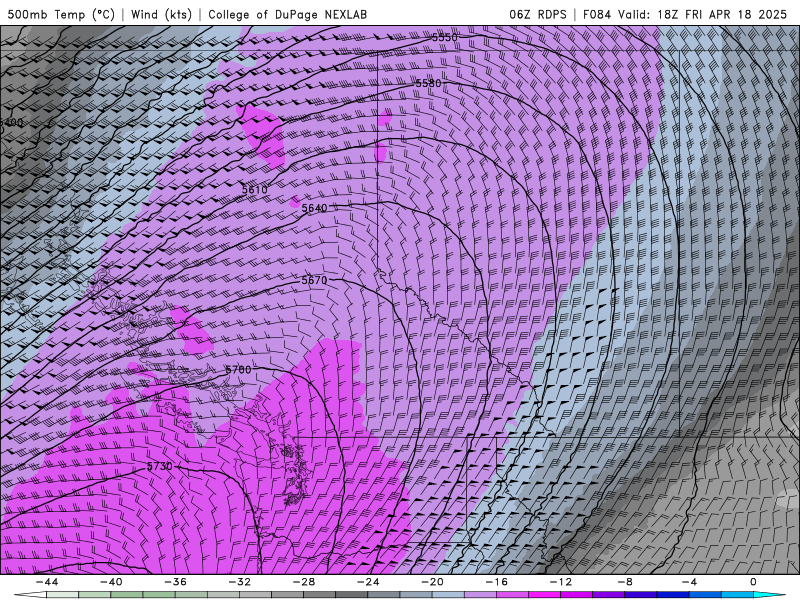Click the -20 legend value
800x600 pixels.
pyautogui.click(x=432, y=582)
